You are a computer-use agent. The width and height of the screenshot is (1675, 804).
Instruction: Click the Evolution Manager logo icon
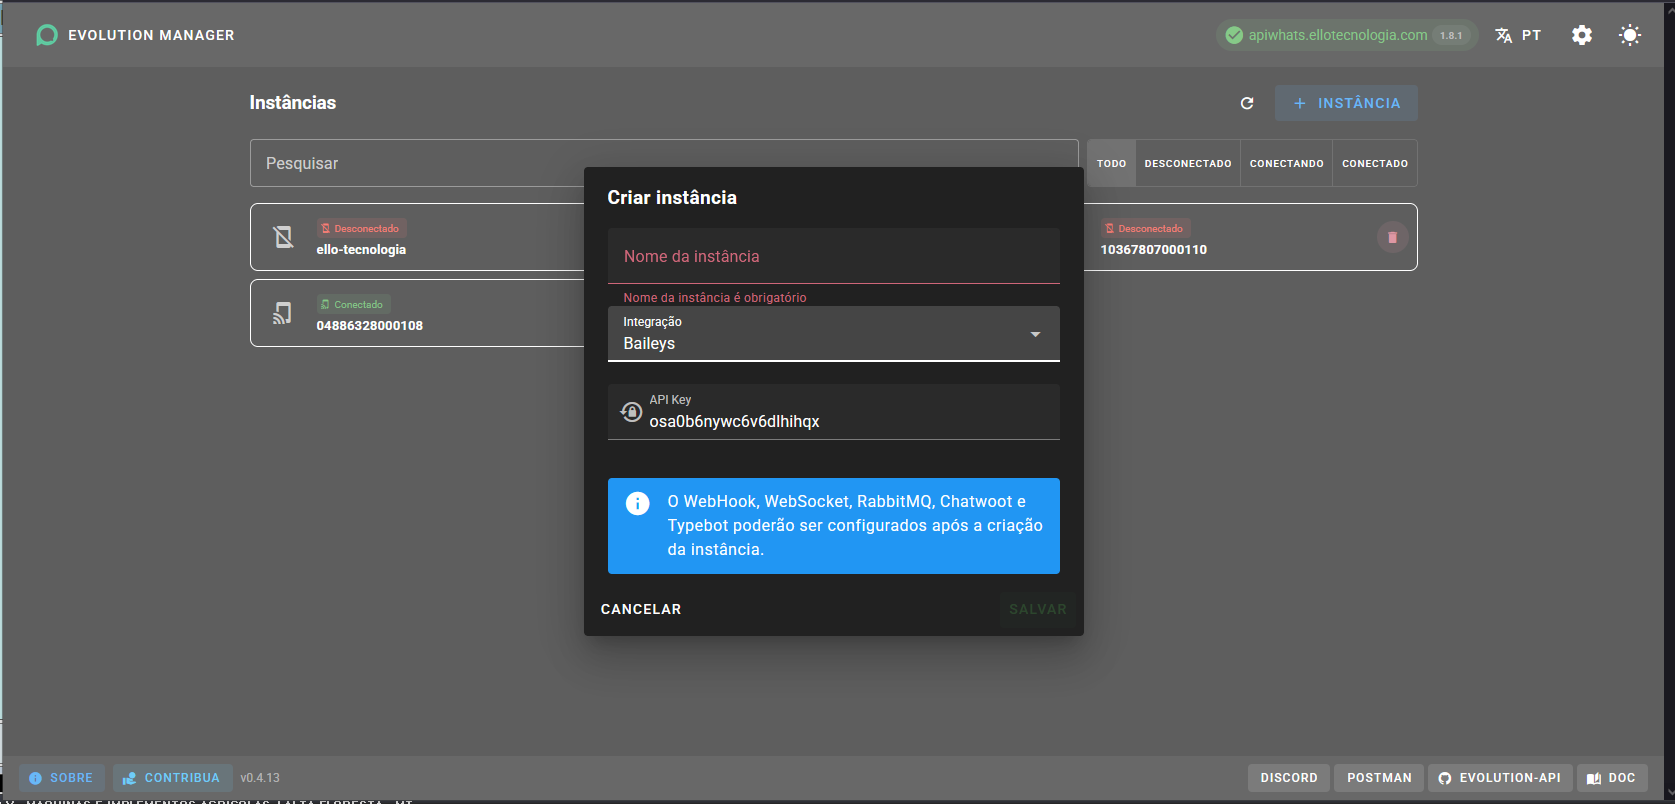pos(46,35)
